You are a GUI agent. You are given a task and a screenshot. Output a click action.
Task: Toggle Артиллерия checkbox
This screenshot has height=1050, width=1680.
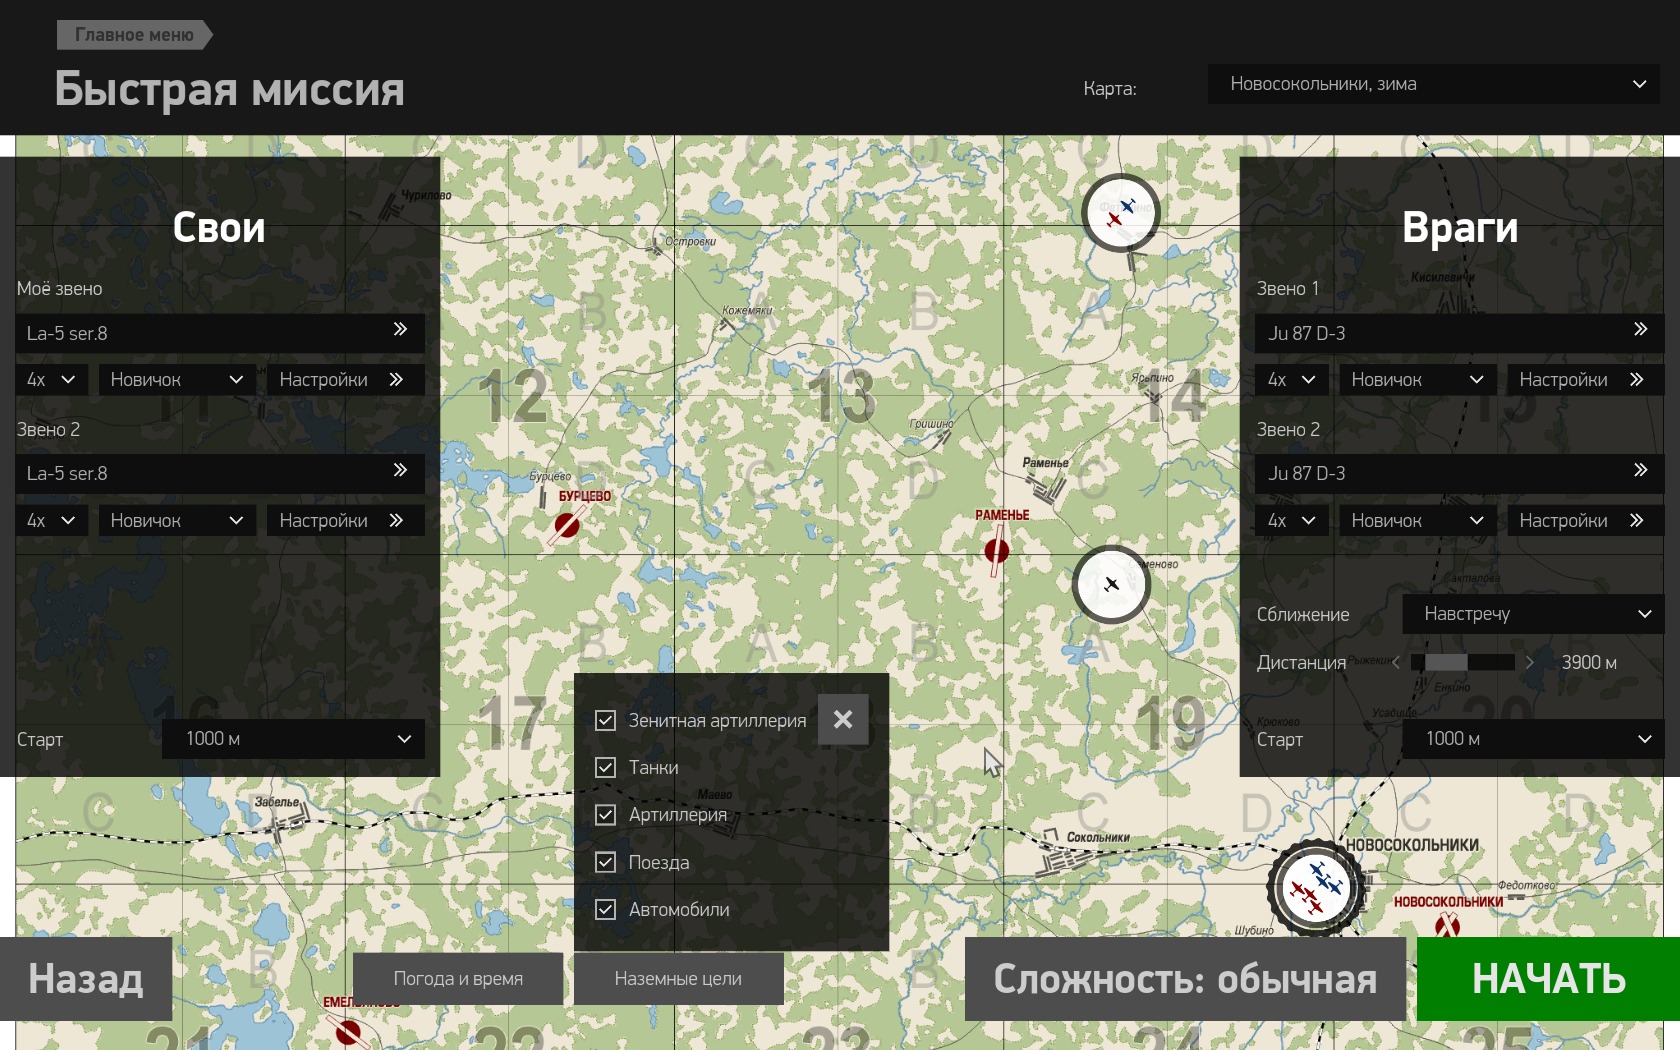(605, 814)
